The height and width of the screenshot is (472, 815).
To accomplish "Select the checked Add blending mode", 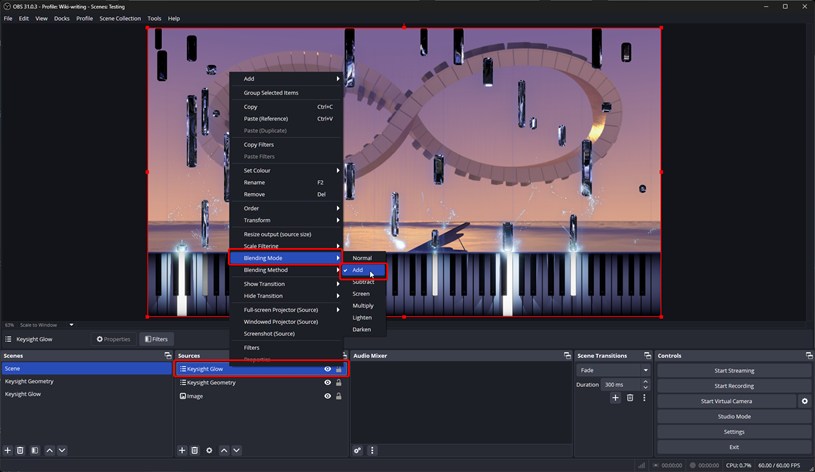I will [363, 270].
